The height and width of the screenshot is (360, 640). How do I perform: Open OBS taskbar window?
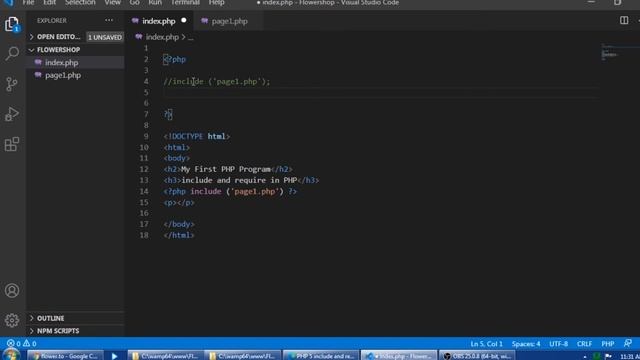(477, 356)
